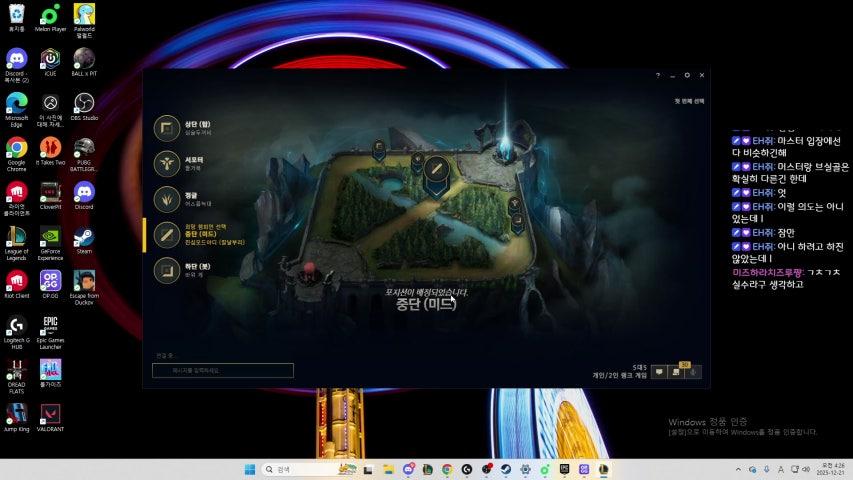This screenshot has height=480, width=853.
Task: Open the League client help question mark
Action: point(657,76)
